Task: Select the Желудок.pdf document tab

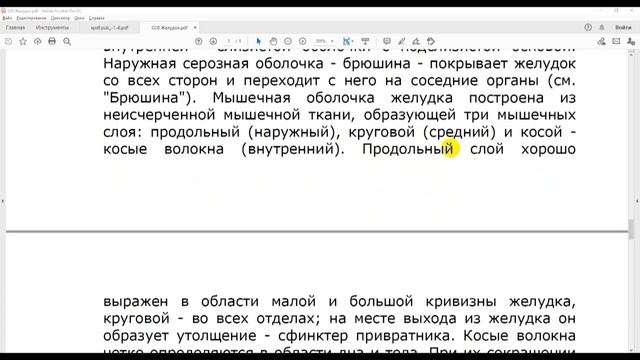Action: click(x=169, y=28)
